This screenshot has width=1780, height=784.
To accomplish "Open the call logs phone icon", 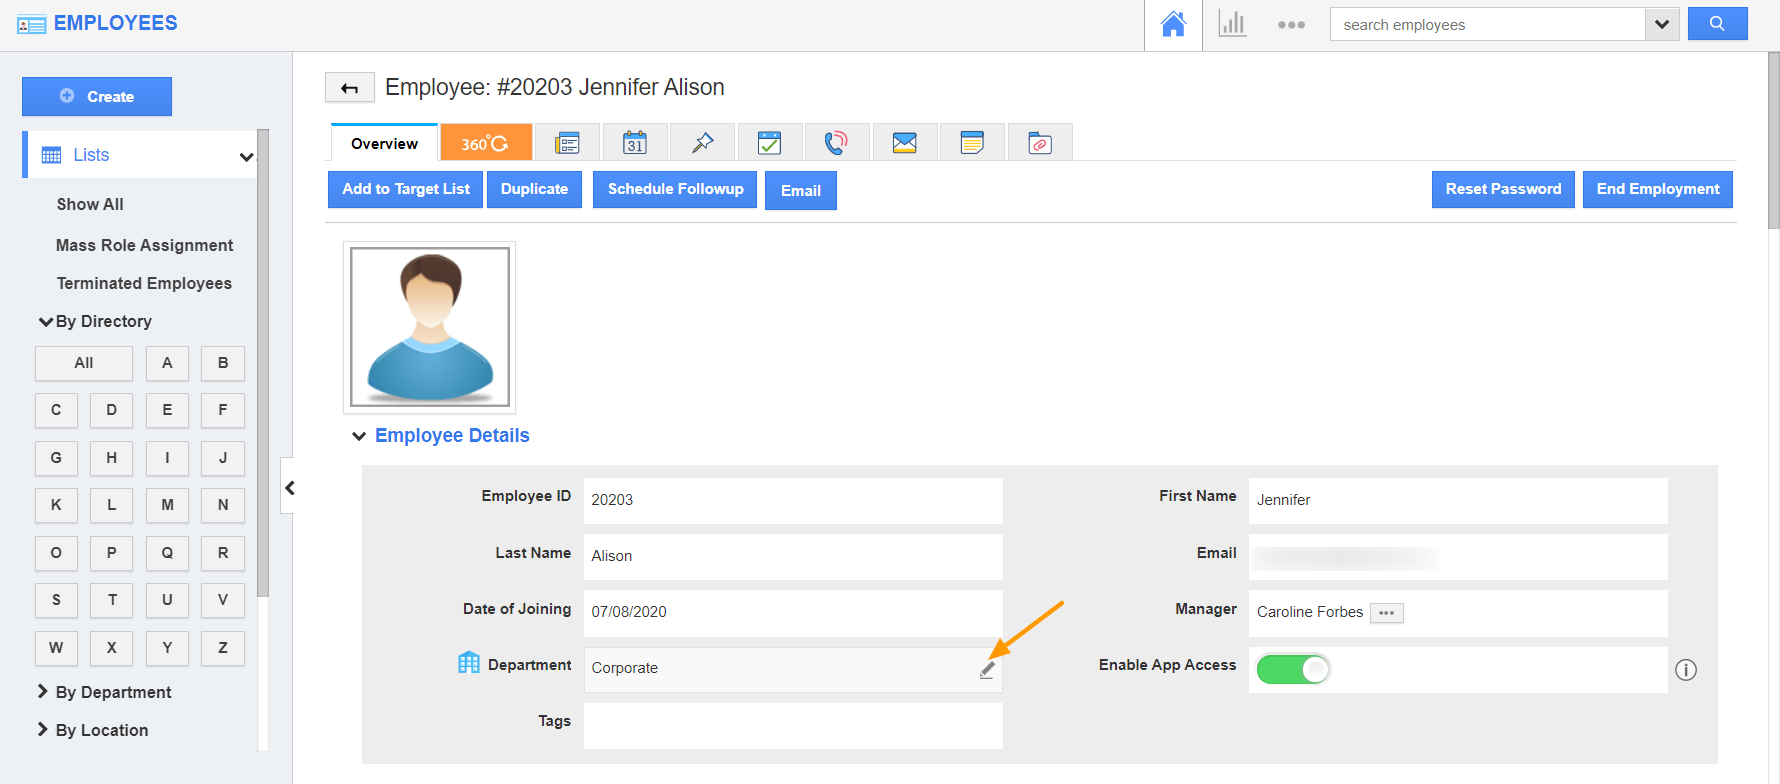I will tap(836, 143).
